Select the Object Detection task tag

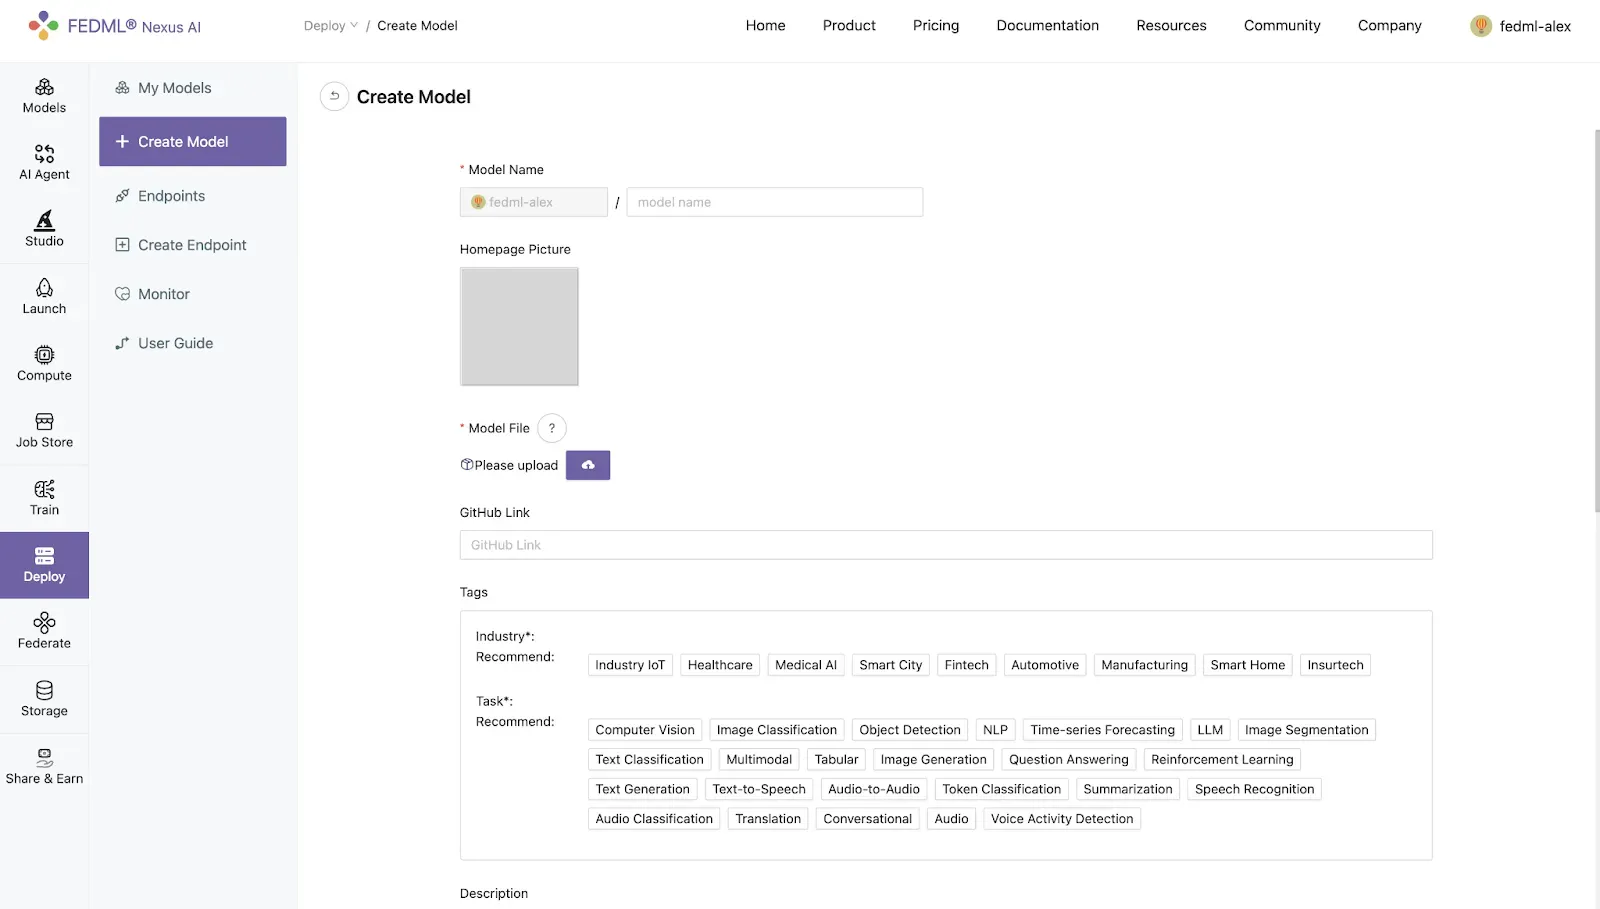[910, 730]
